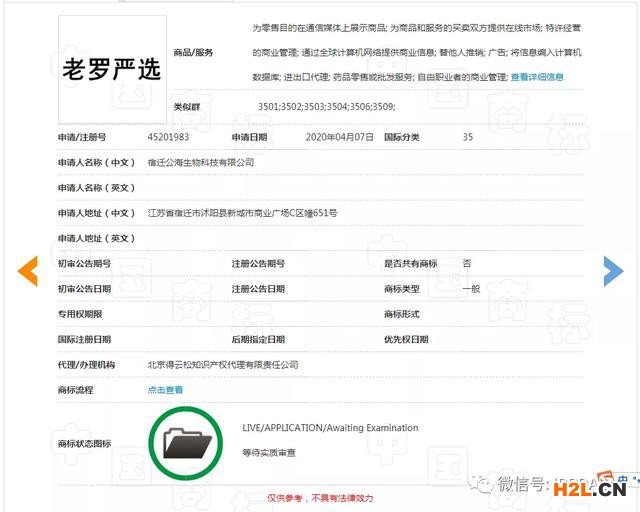The width and height of the screenshot is (640, 512).
Task: Open the 点击查看 trademark process link
Action: (165, 390)
